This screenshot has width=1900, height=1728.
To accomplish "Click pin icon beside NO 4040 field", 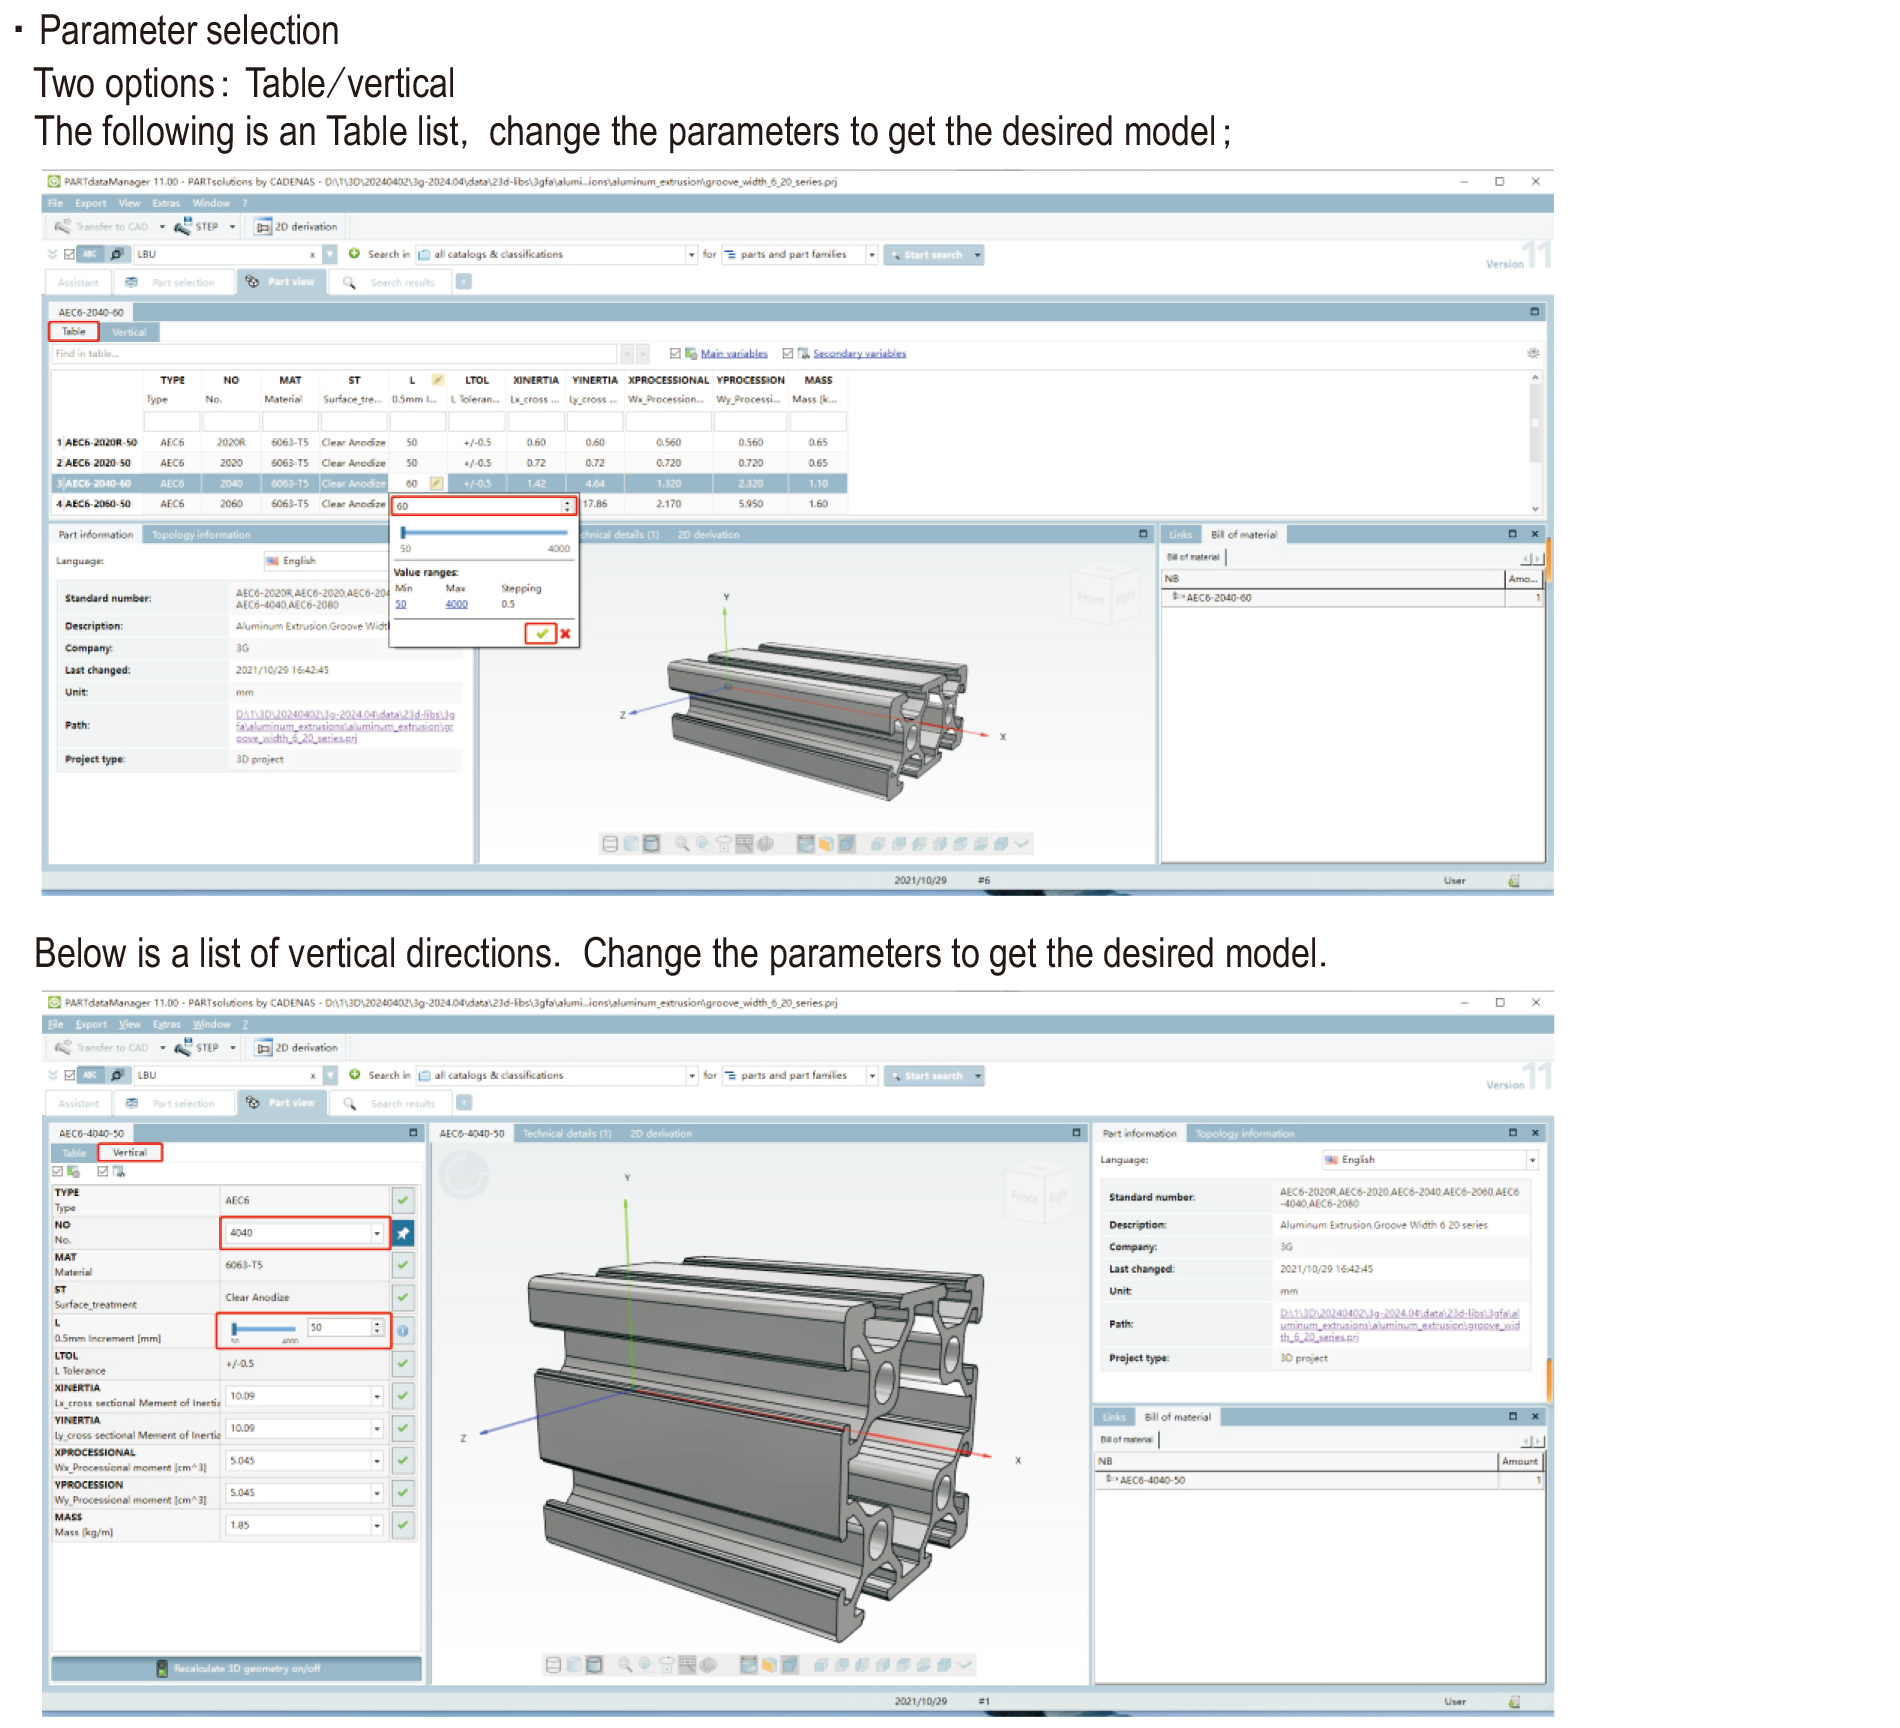I will [403, 1233].
